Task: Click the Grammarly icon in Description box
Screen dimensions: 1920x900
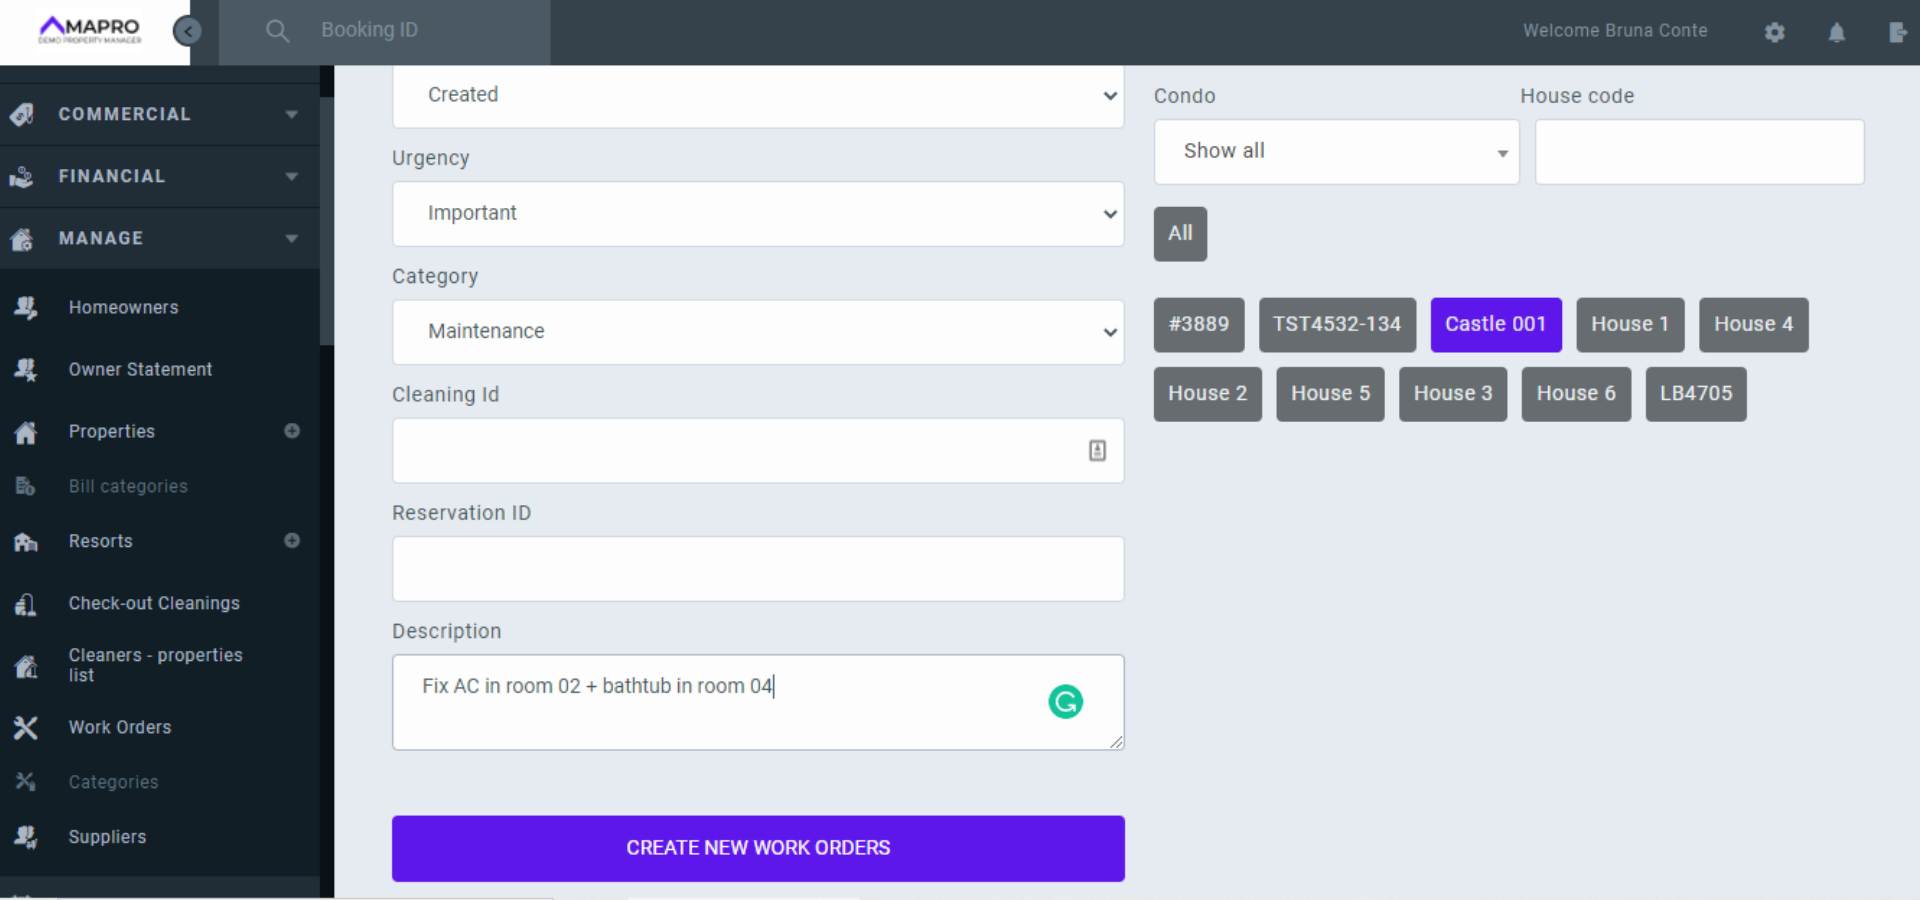Action: [1065, 702]
